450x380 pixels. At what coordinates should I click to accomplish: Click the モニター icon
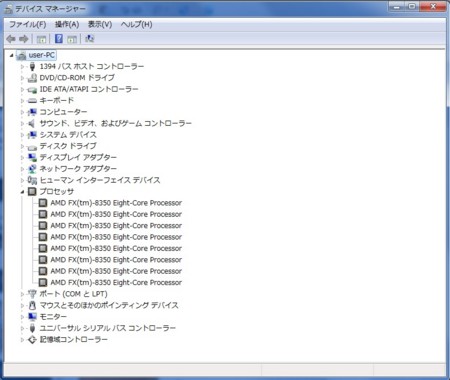coord(32,317)
